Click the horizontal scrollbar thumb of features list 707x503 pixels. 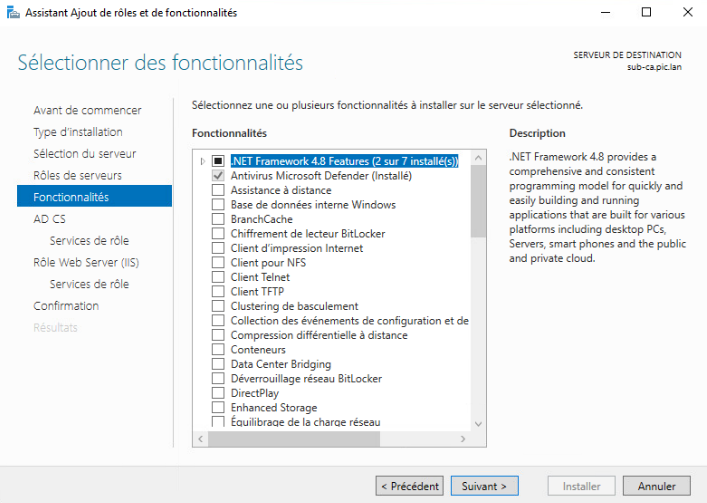click(x=294, y=439)
